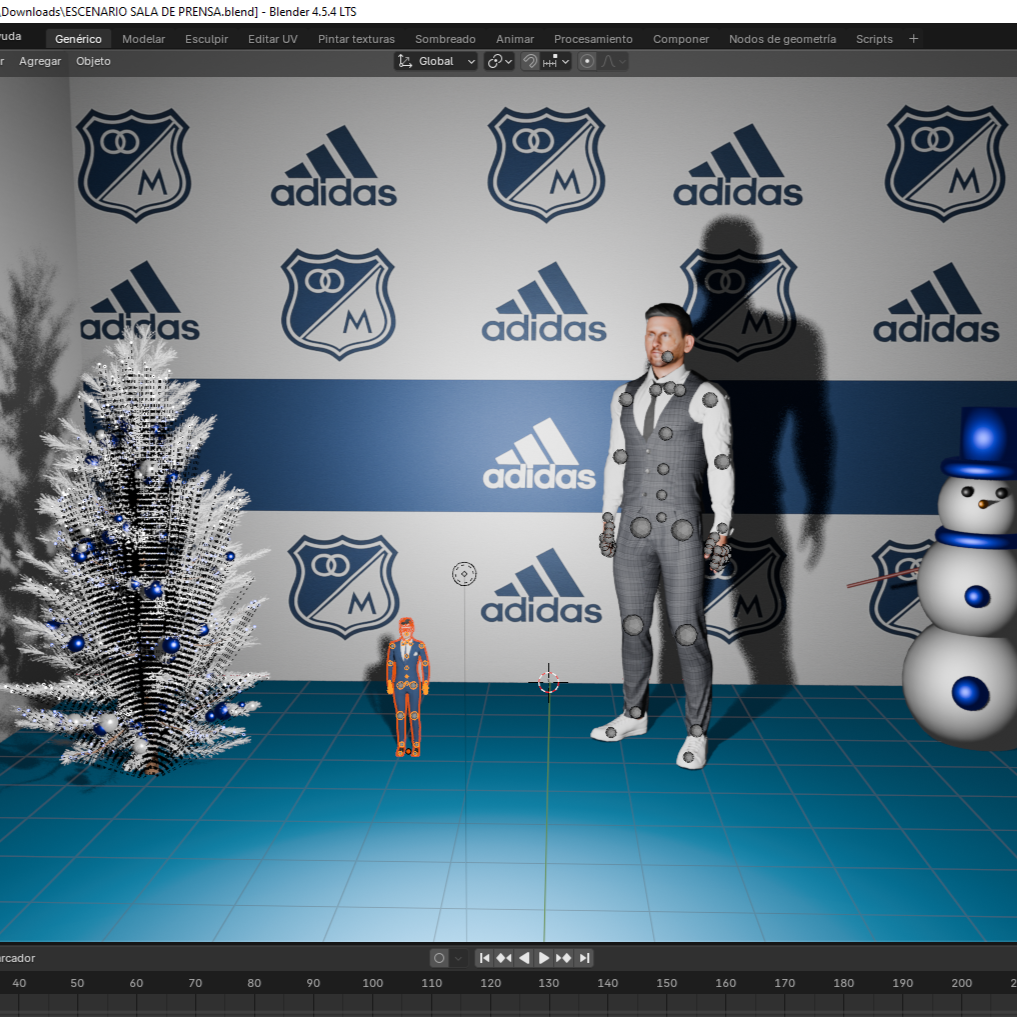The width and height of the screenshot is (1017, 1017).
Task: Select the point light circle gizmo
Action: coord(464,574)
